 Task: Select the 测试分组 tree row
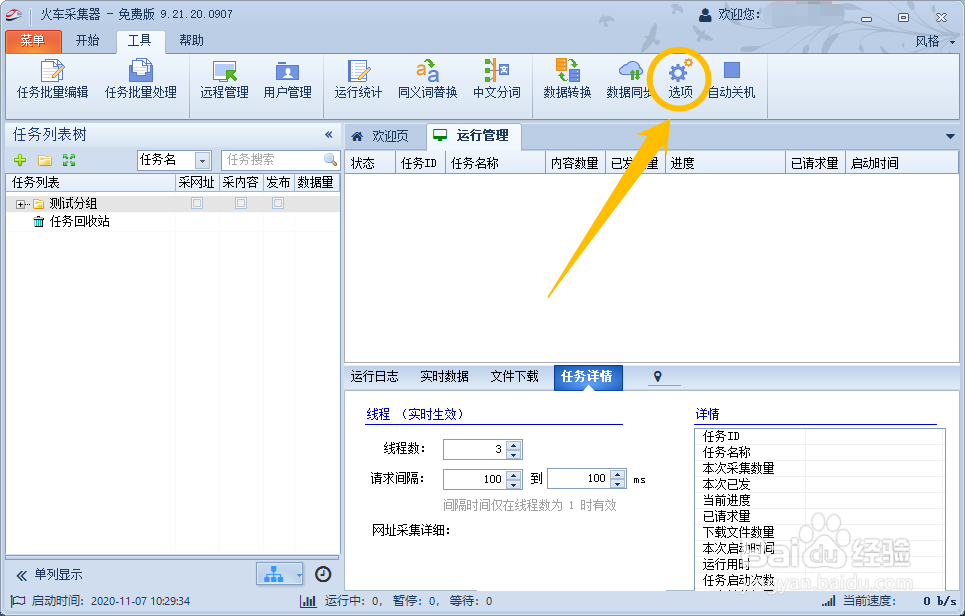click(x=172, y=204)
